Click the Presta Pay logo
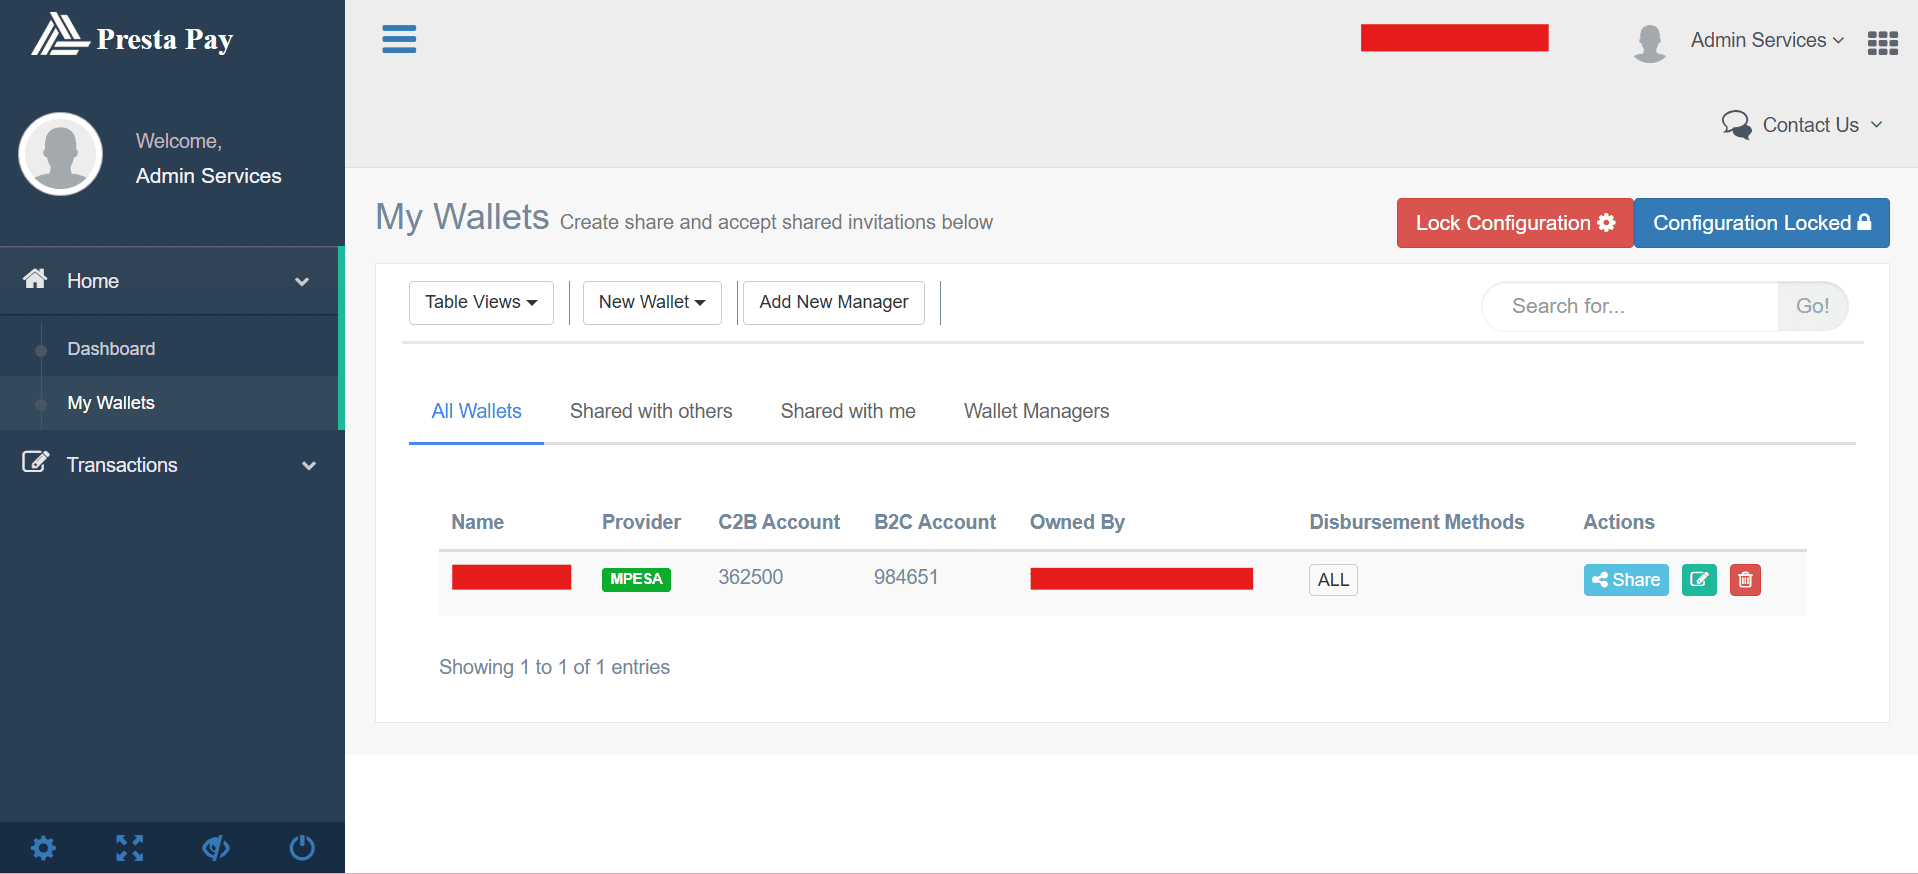 [133, 36]
